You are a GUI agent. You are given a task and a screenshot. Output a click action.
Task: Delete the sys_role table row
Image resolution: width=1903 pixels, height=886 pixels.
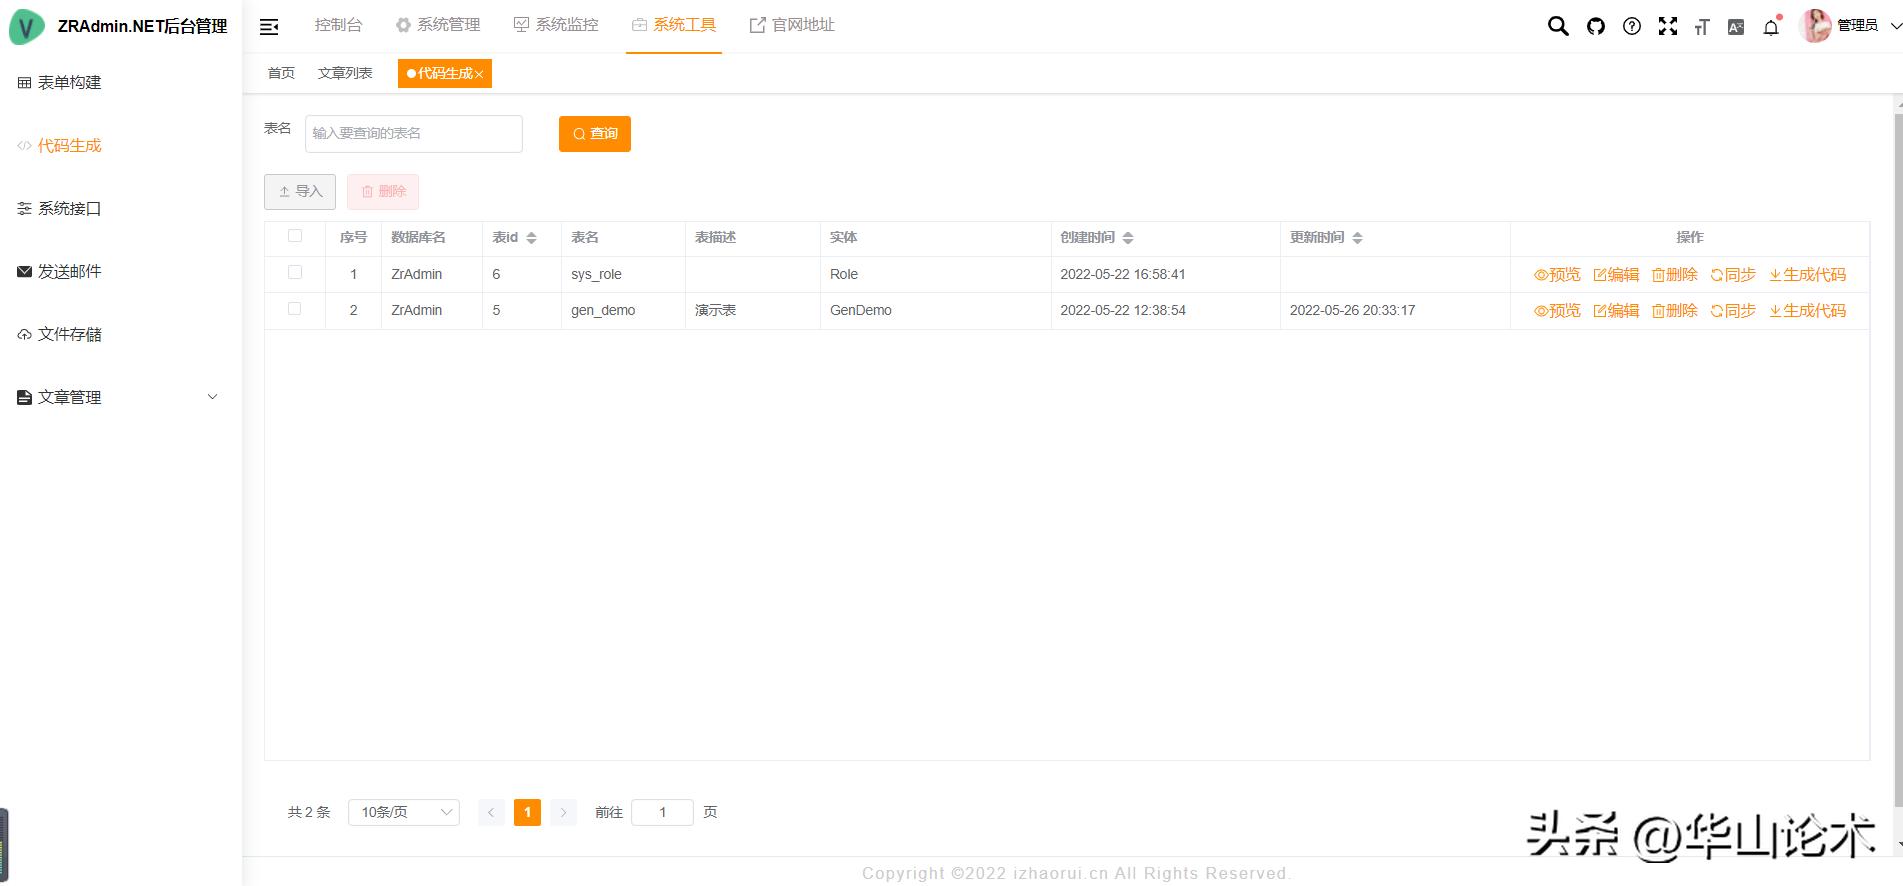pyautogui.click(x=1675, y=274)
